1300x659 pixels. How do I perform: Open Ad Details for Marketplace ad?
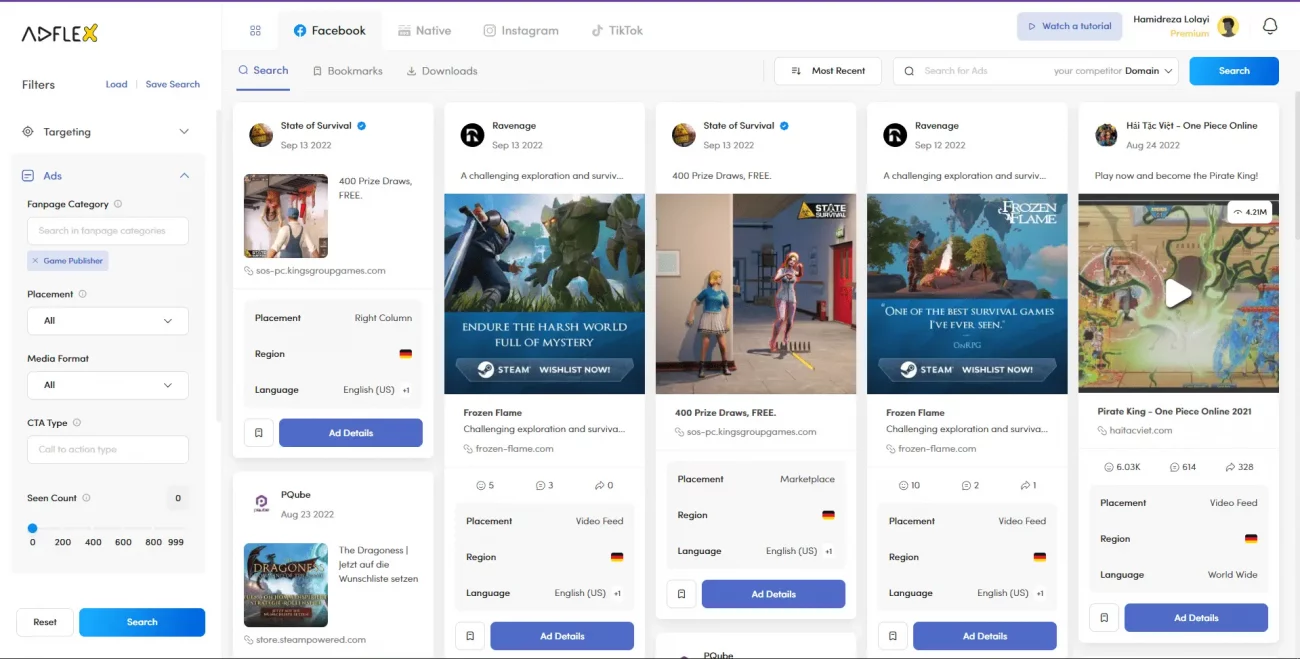point(774,594)
